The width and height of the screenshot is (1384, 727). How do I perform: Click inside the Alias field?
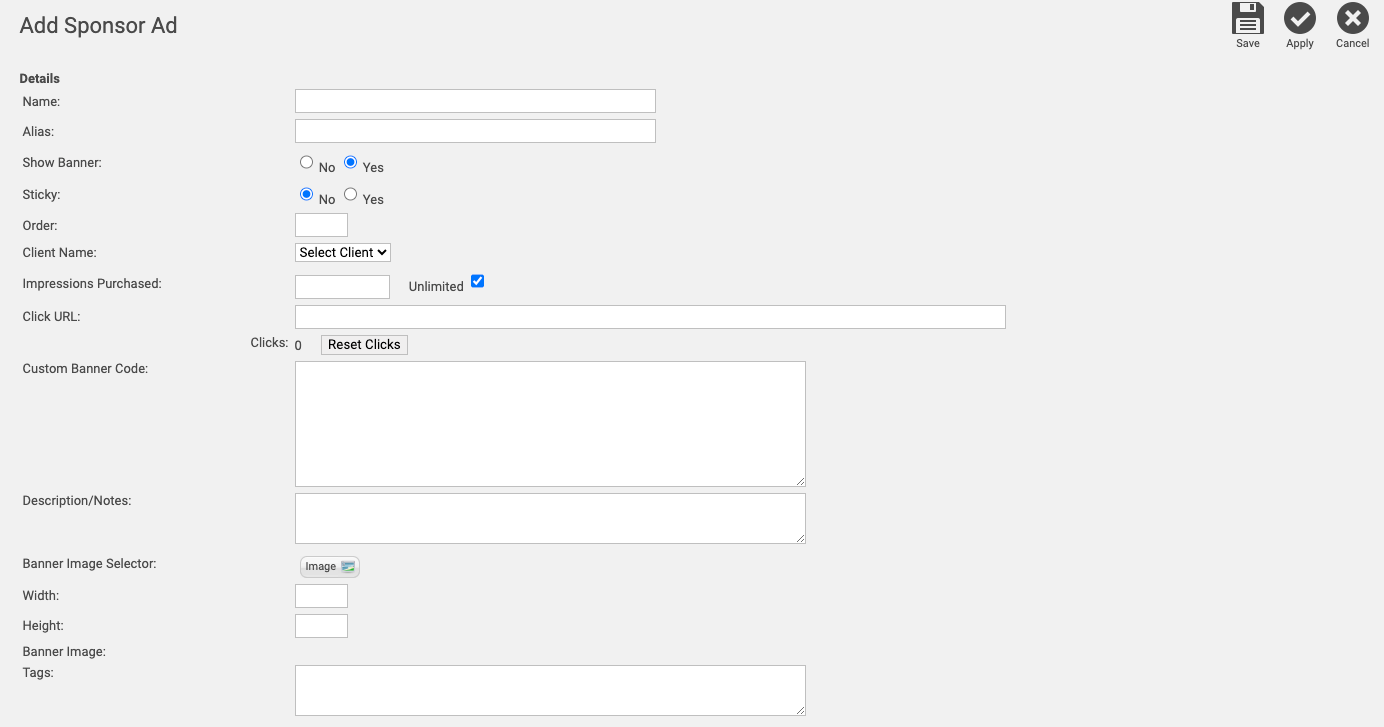(474, 130)
